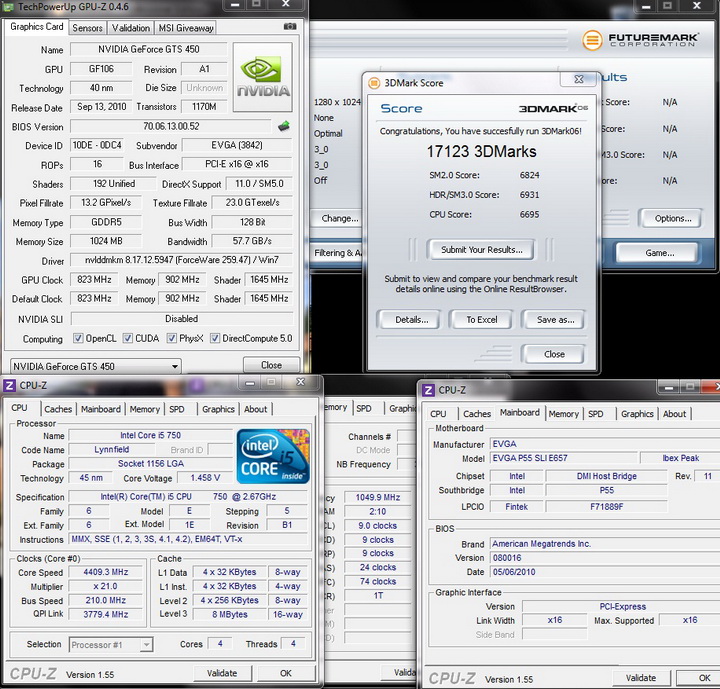Open Memory tab in right CPU-Z window

point(563,413)
